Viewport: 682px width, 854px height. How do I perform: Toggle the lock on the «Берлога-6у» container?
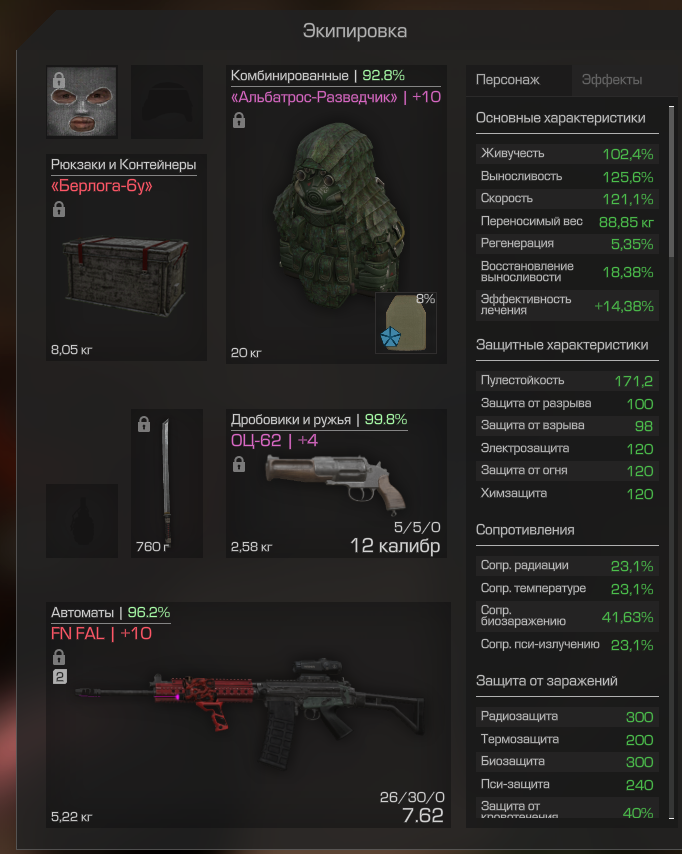(59, 210)
